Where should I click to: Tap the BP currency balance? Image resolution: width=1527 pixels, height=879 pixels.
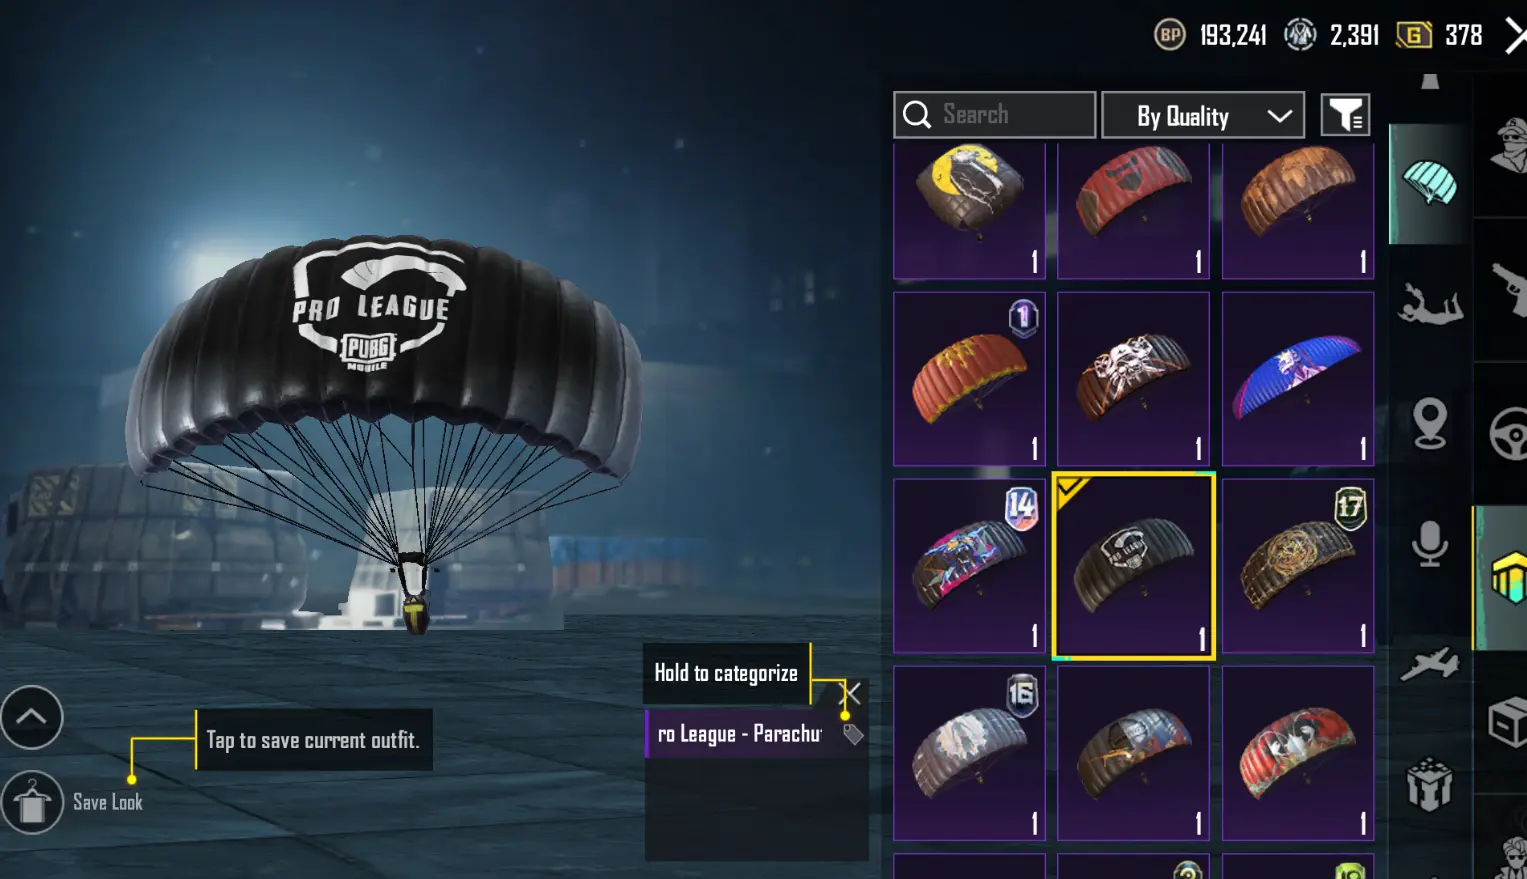[x=1211, y=35]
